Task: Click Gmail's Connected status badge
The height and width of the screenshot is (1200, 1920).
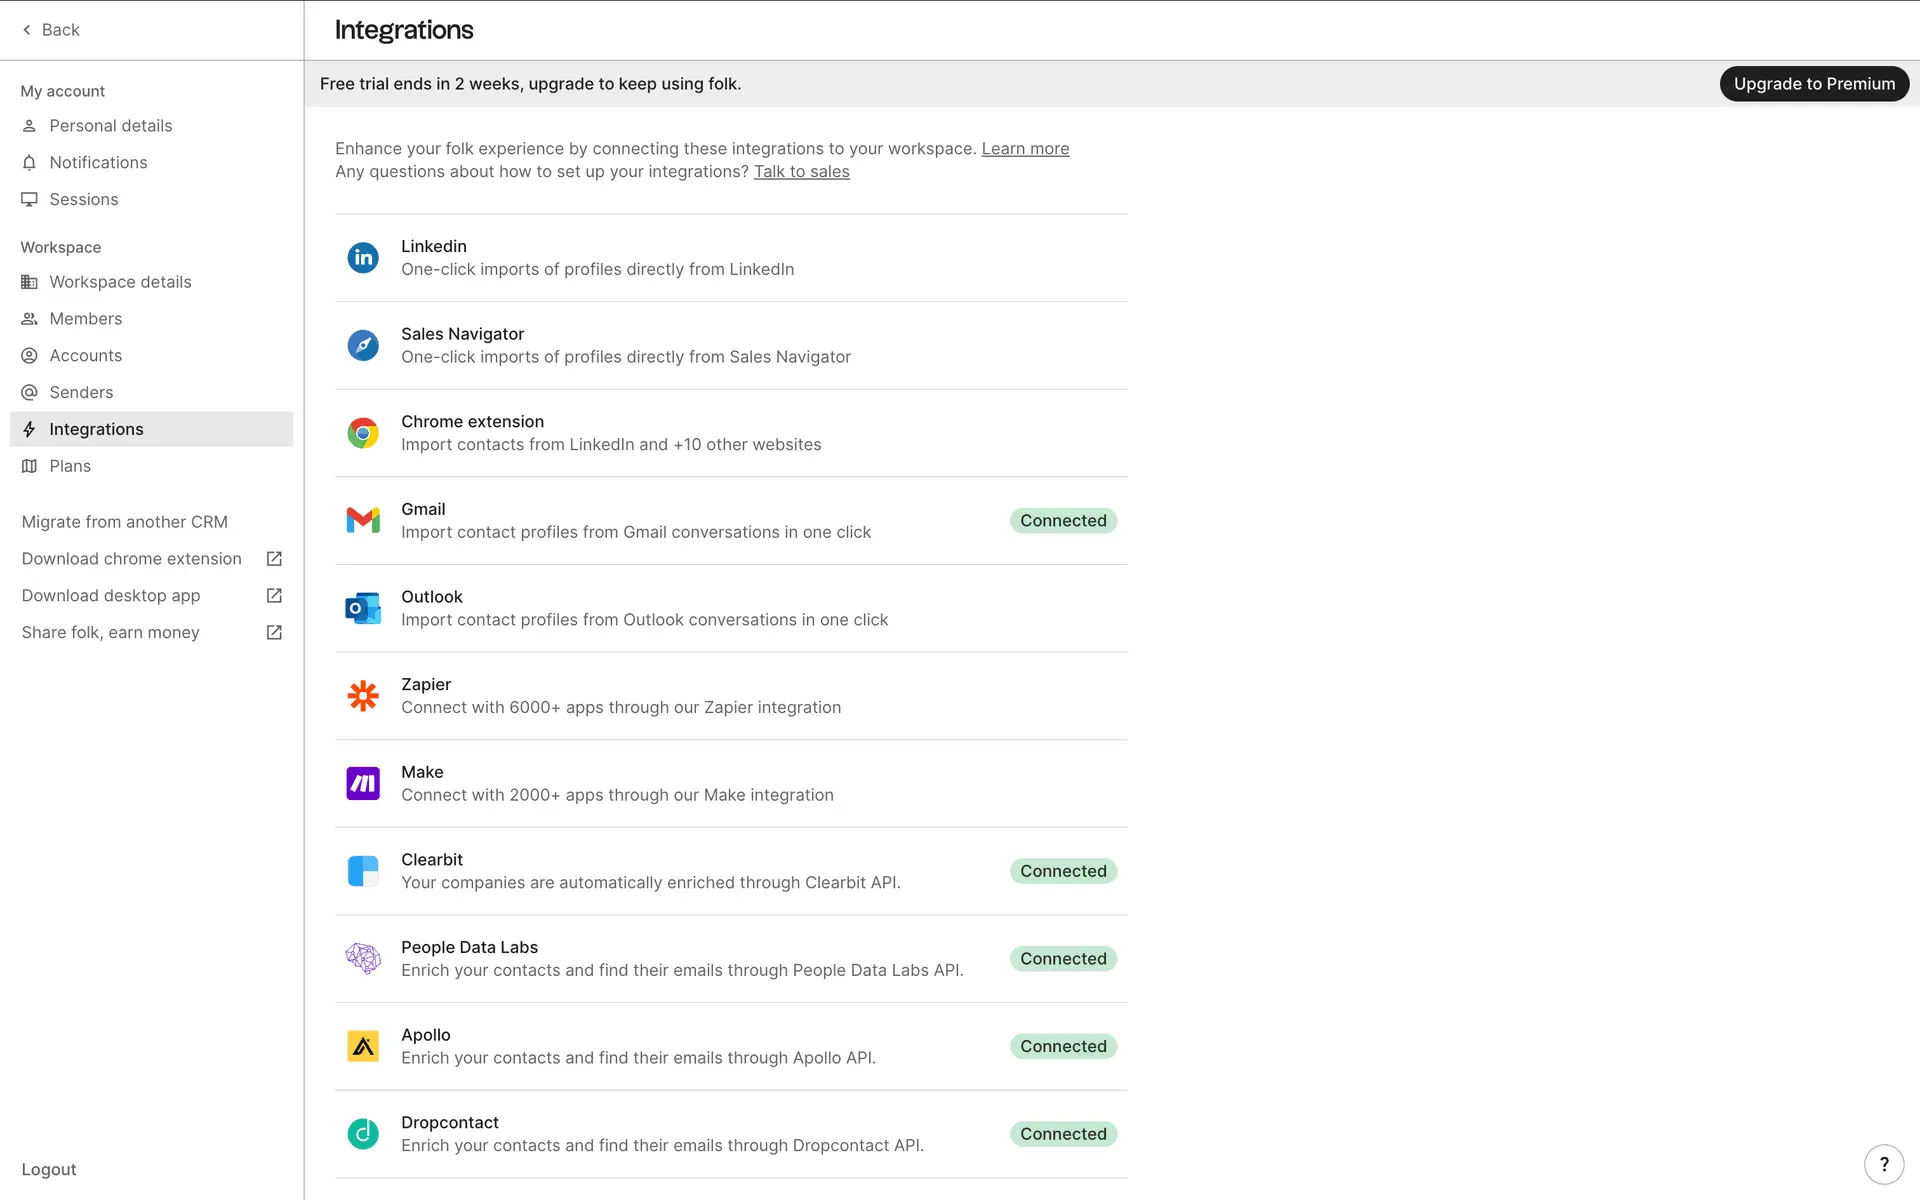Action: pos(1063,521)
